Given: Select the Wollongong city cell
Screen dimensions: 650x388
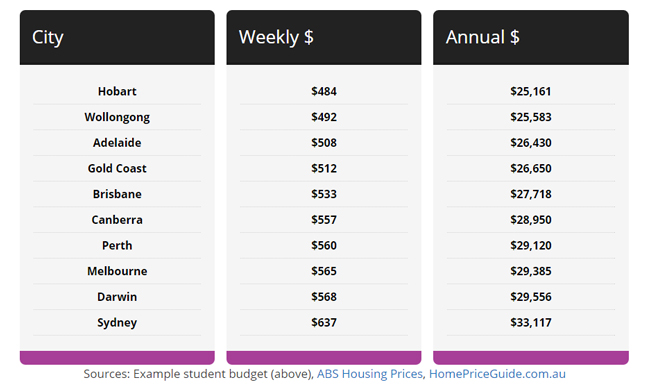Looking at the screenshot, I should tap(117, 117).
